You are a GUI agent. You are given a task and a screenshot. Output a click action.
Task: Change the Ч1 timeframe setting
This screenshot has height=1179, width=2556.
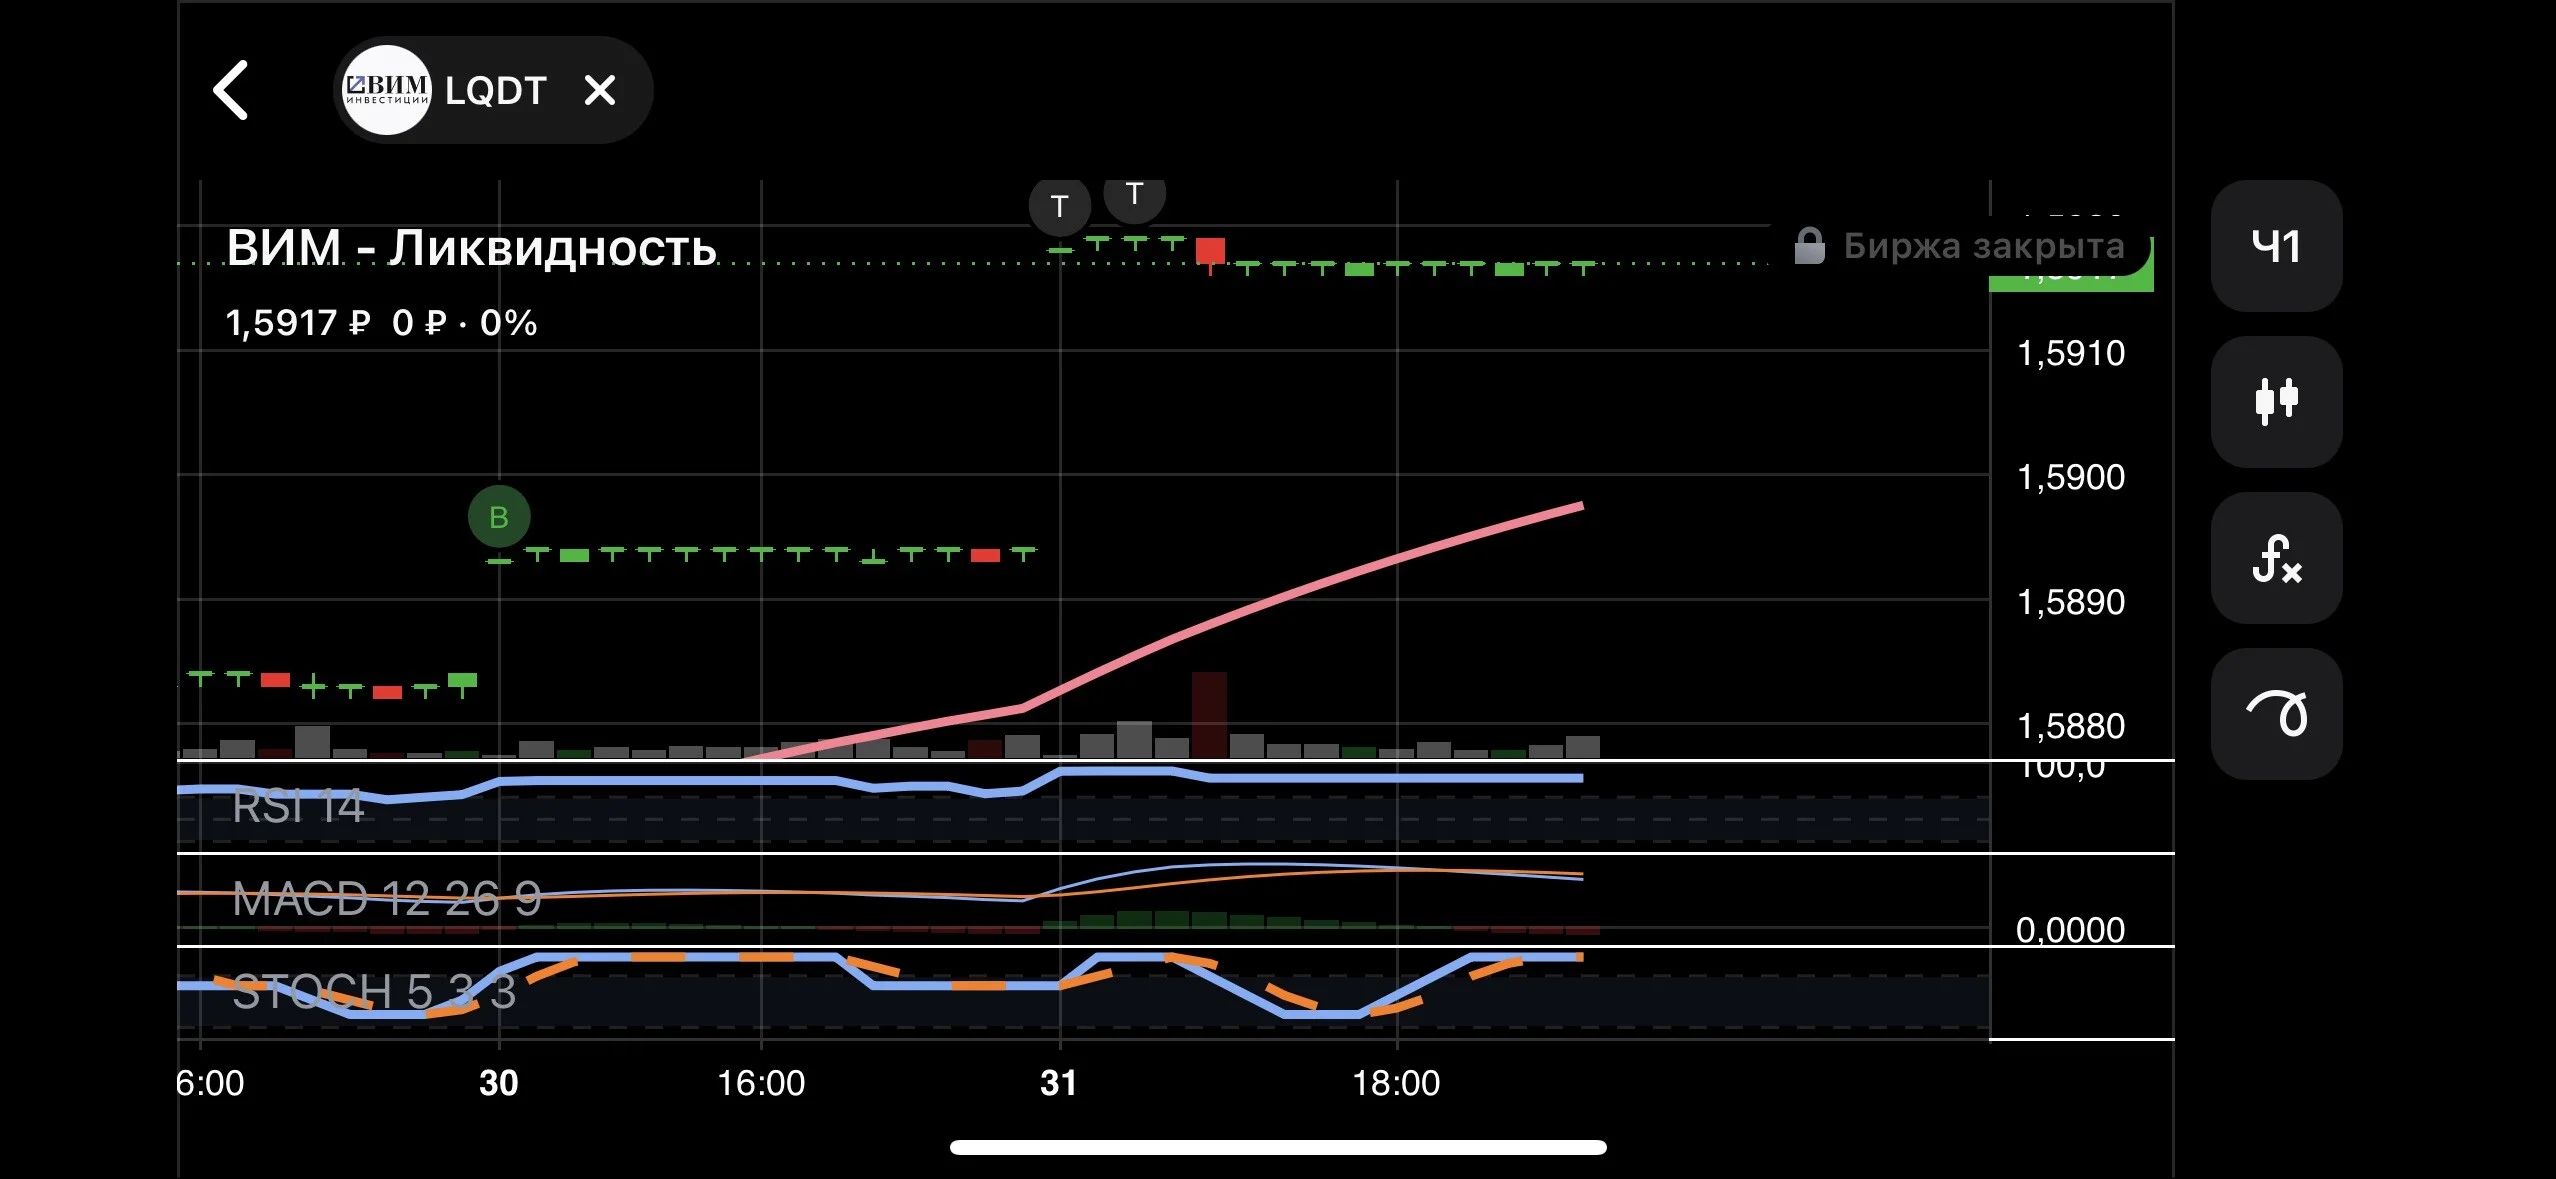(2276, 246)
